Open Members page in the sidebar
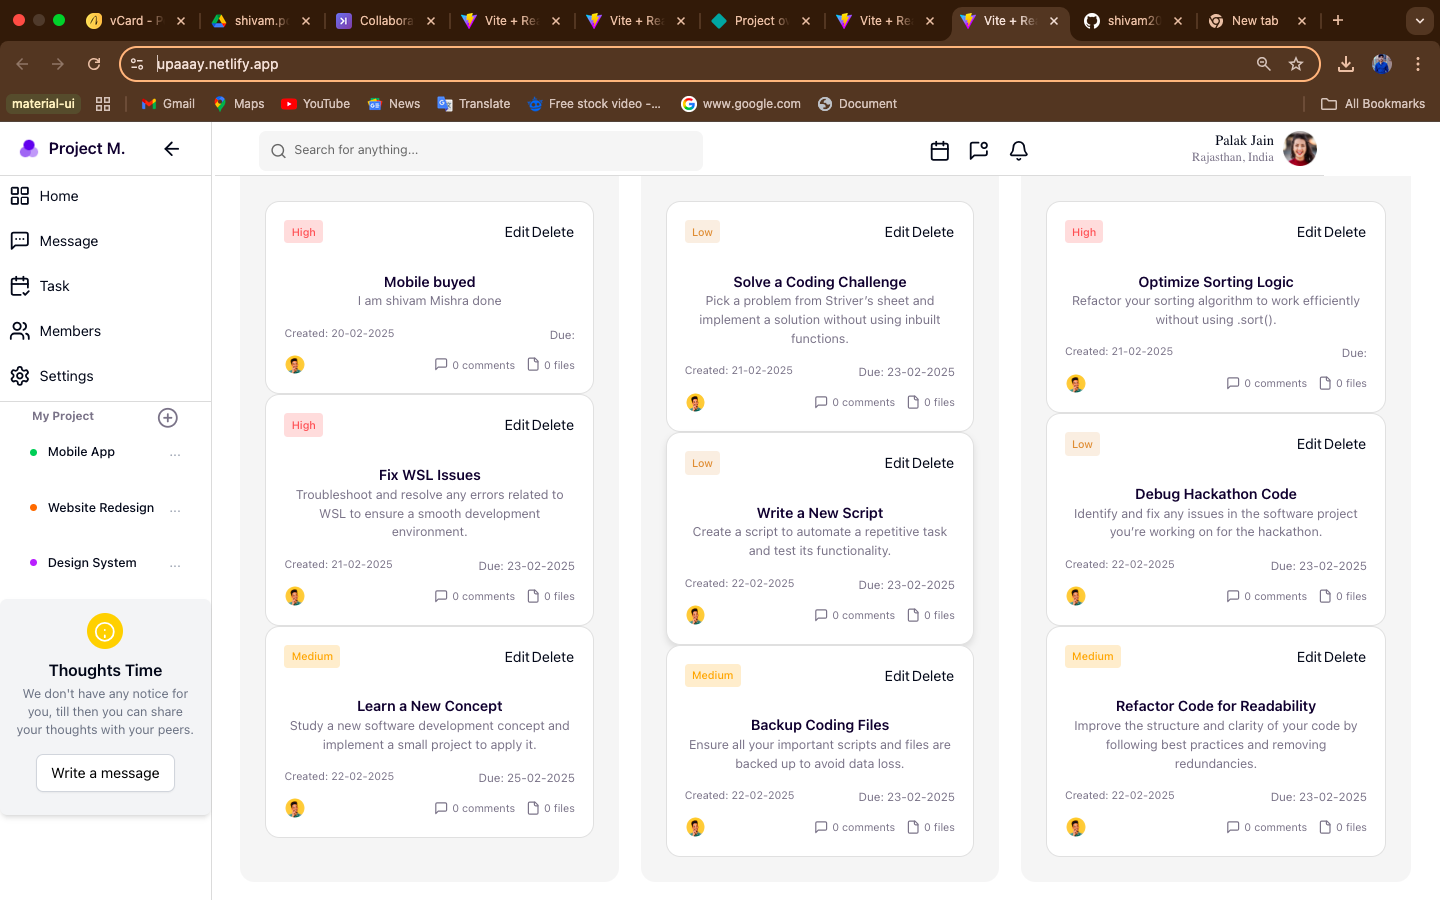 point(69,331)
